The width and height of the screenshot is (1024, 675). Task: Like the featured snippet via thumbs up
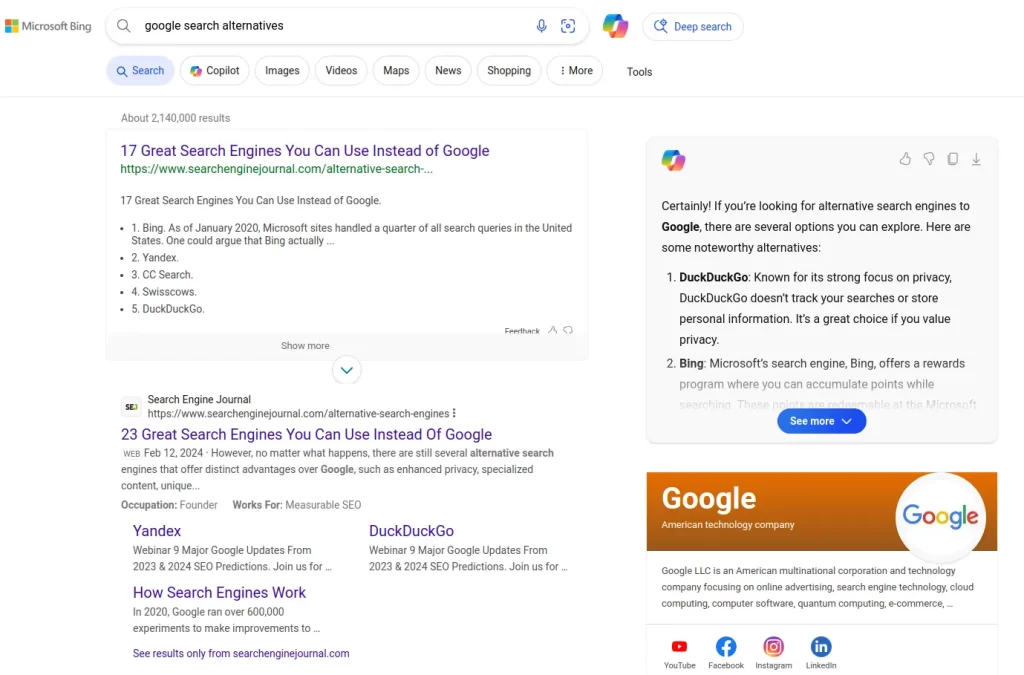pos(552,330)
